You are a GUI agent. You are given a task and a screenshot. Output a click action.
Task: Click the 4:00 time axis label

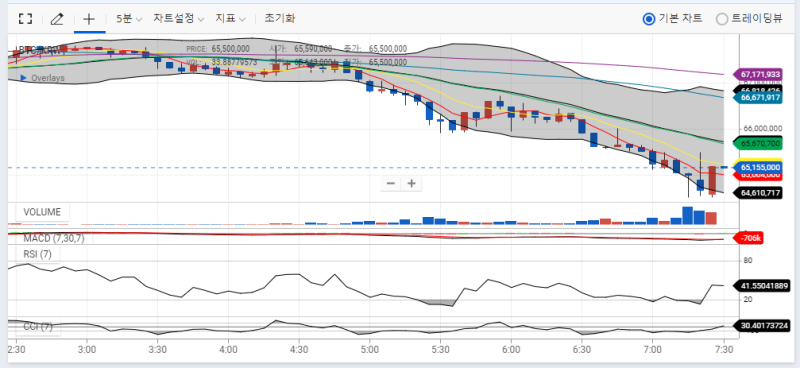(x=229, y=351)
